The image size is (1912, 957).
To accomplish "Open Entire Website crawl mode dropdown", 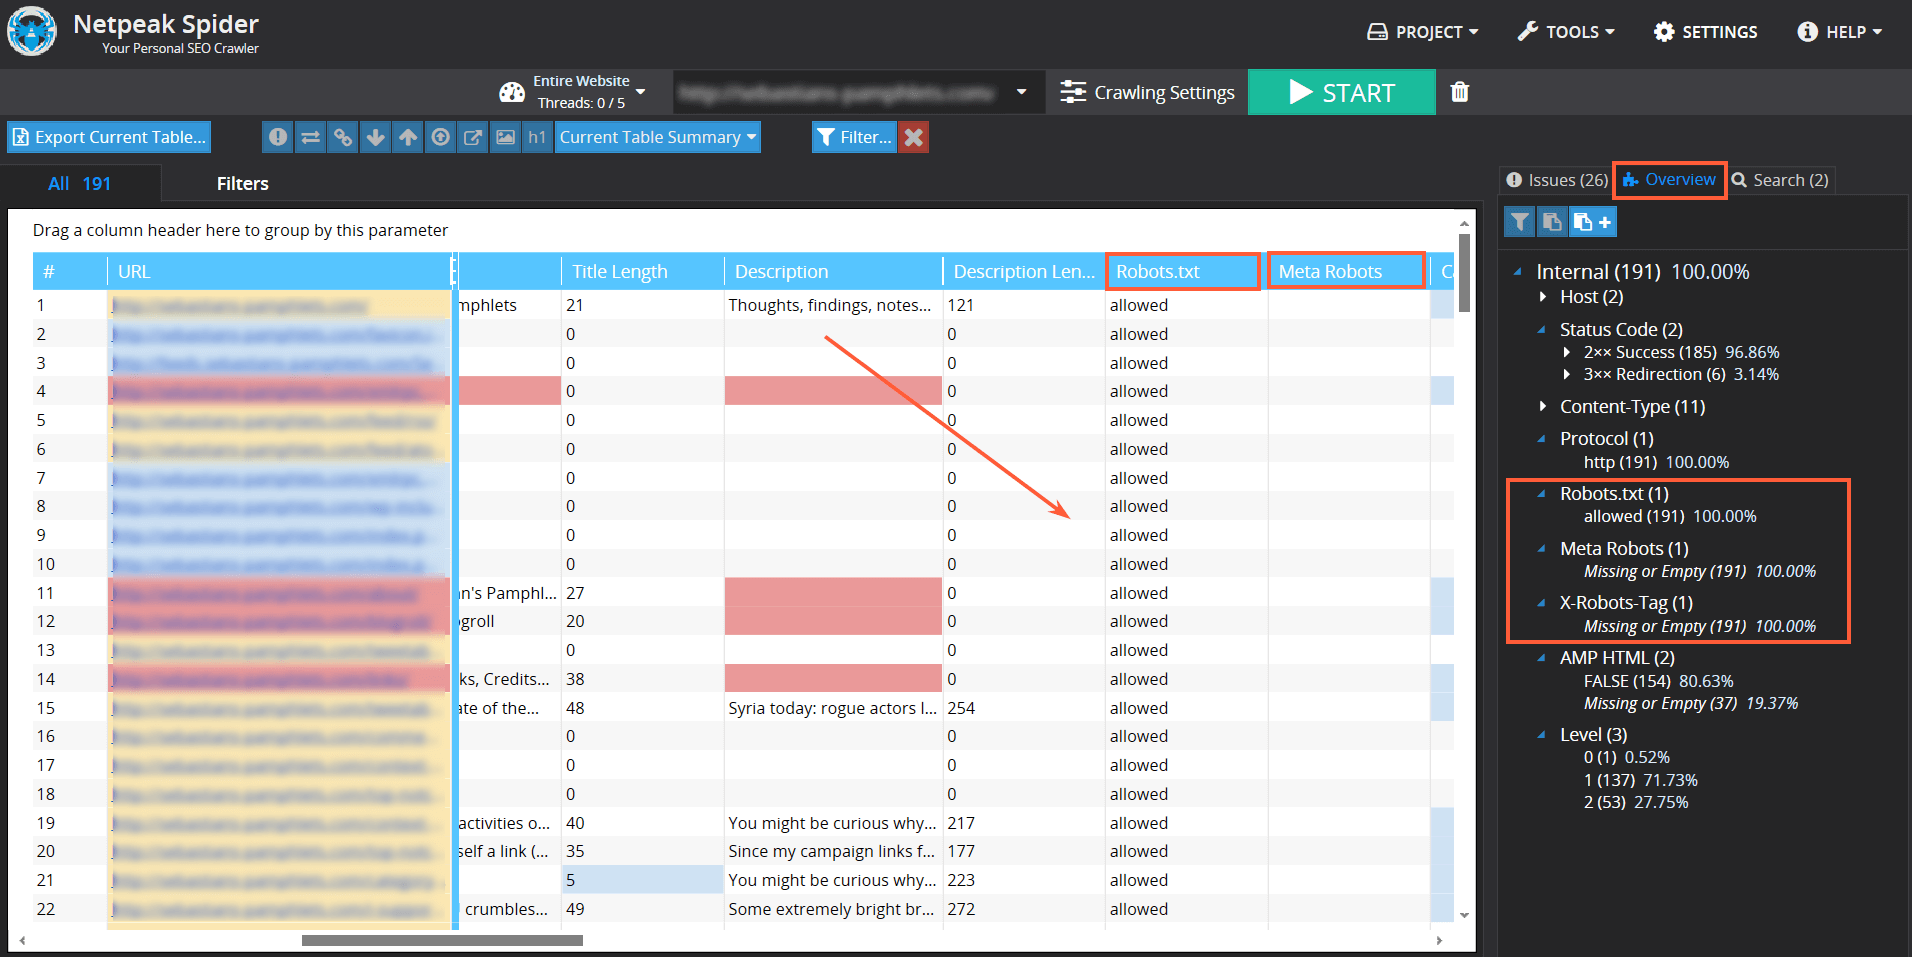I will coord(589,92).
